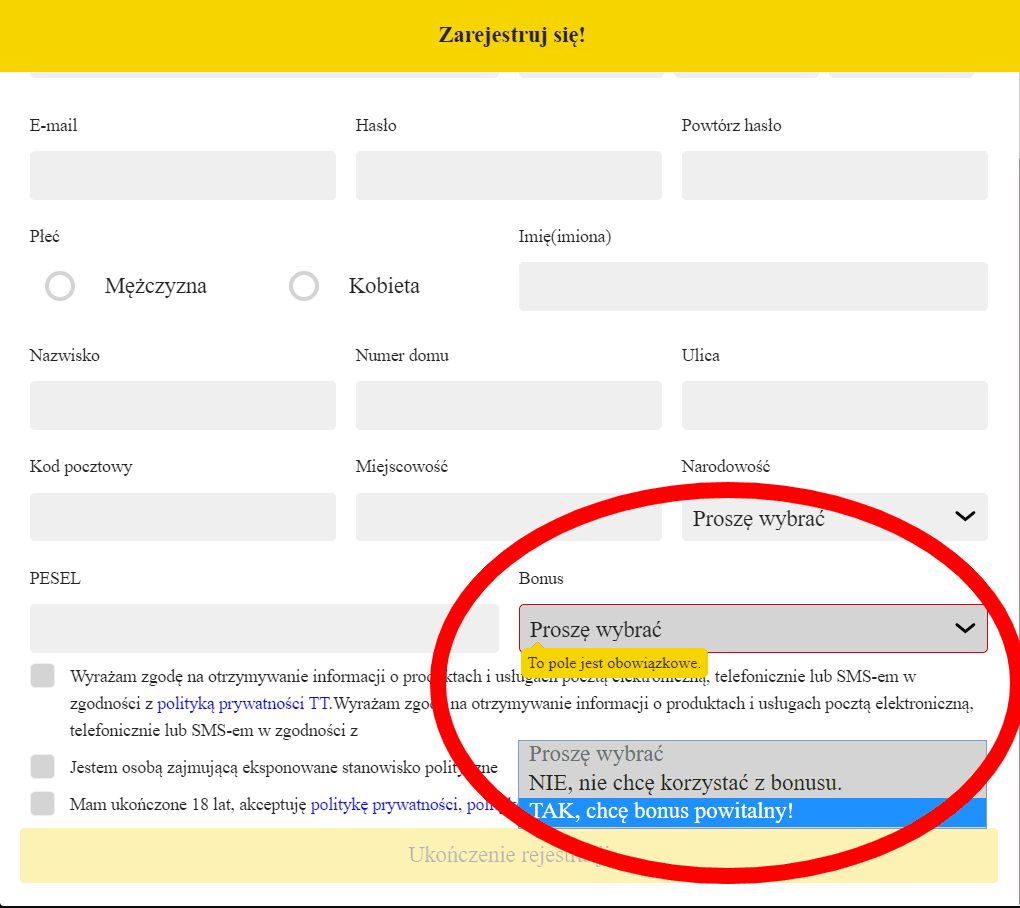The width and height of the screenshot is (1020, 908).
Task: Tick the politically exposed position checkbox
Action: pos(42,766)
